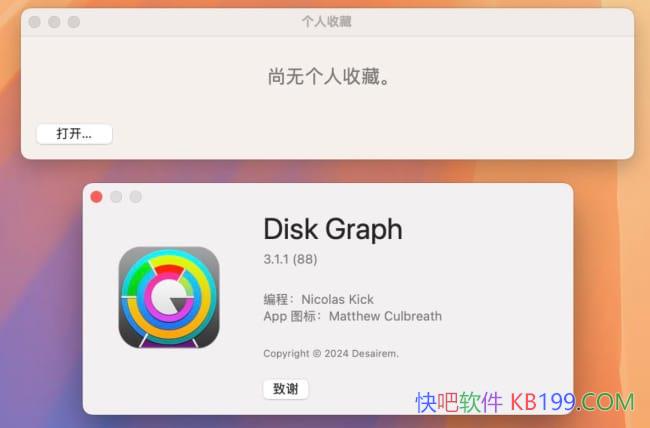
Task: Click the 尚无个人收藏。 message
Action: [329, 77]
